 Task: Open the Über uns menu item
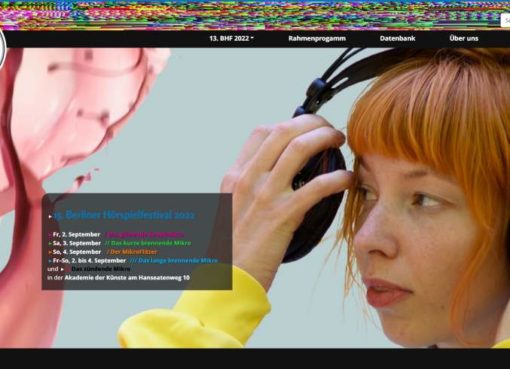click(464, 38)
